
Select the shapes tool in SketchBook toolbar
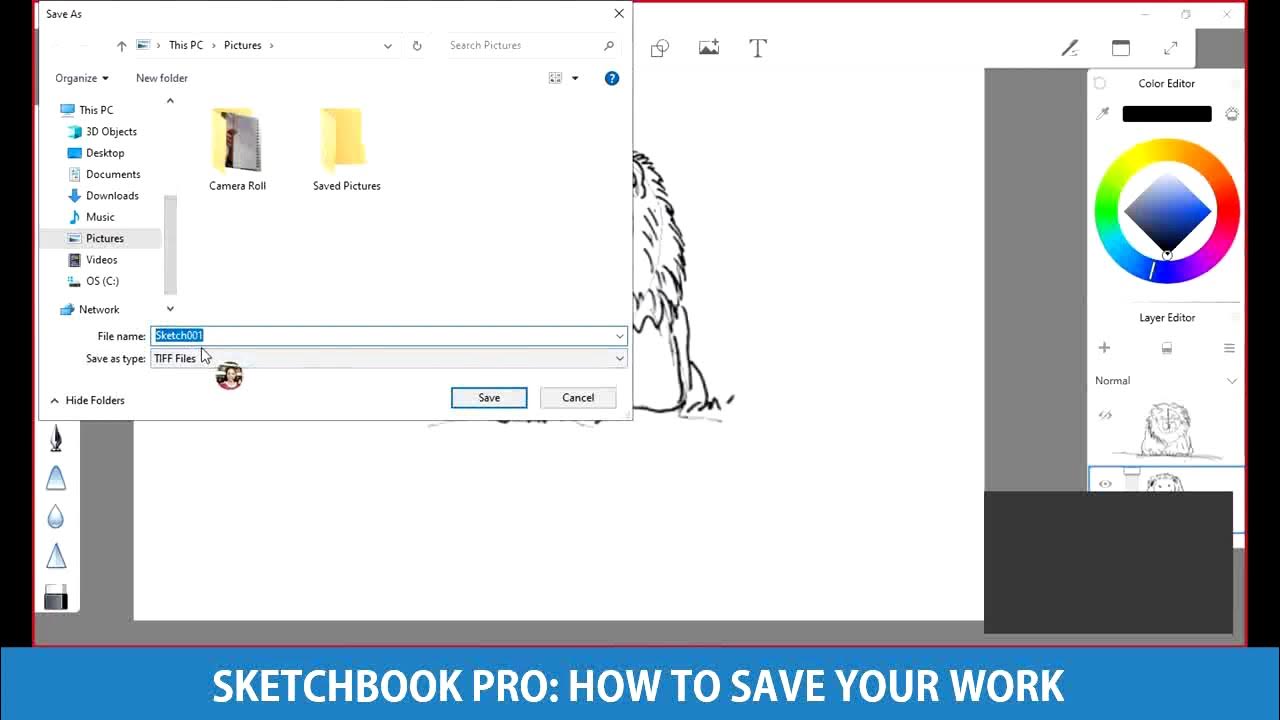pos(660,48)
